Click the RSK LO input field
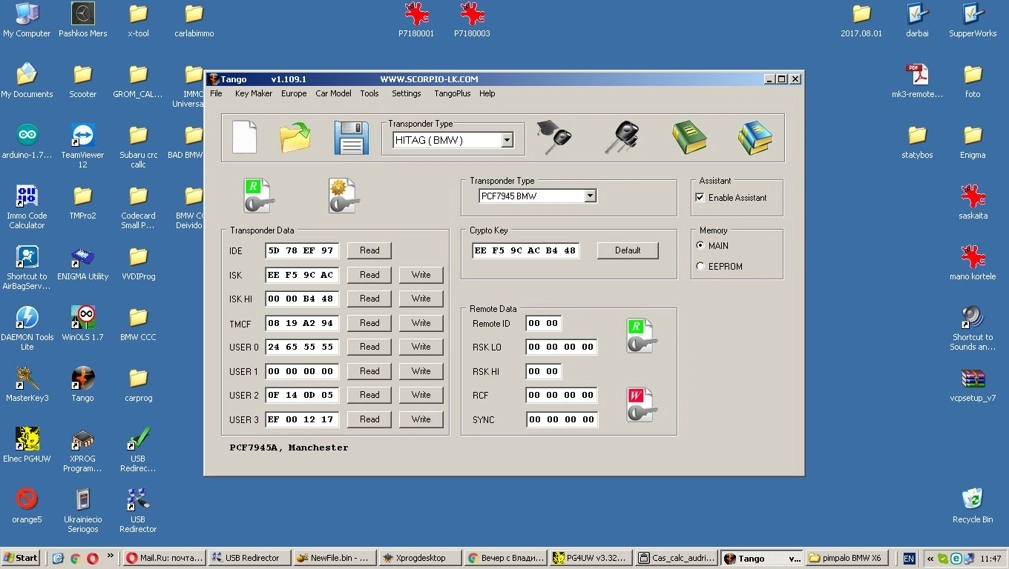This screenshot has width=1009, height=569. [x=561, y=346]
